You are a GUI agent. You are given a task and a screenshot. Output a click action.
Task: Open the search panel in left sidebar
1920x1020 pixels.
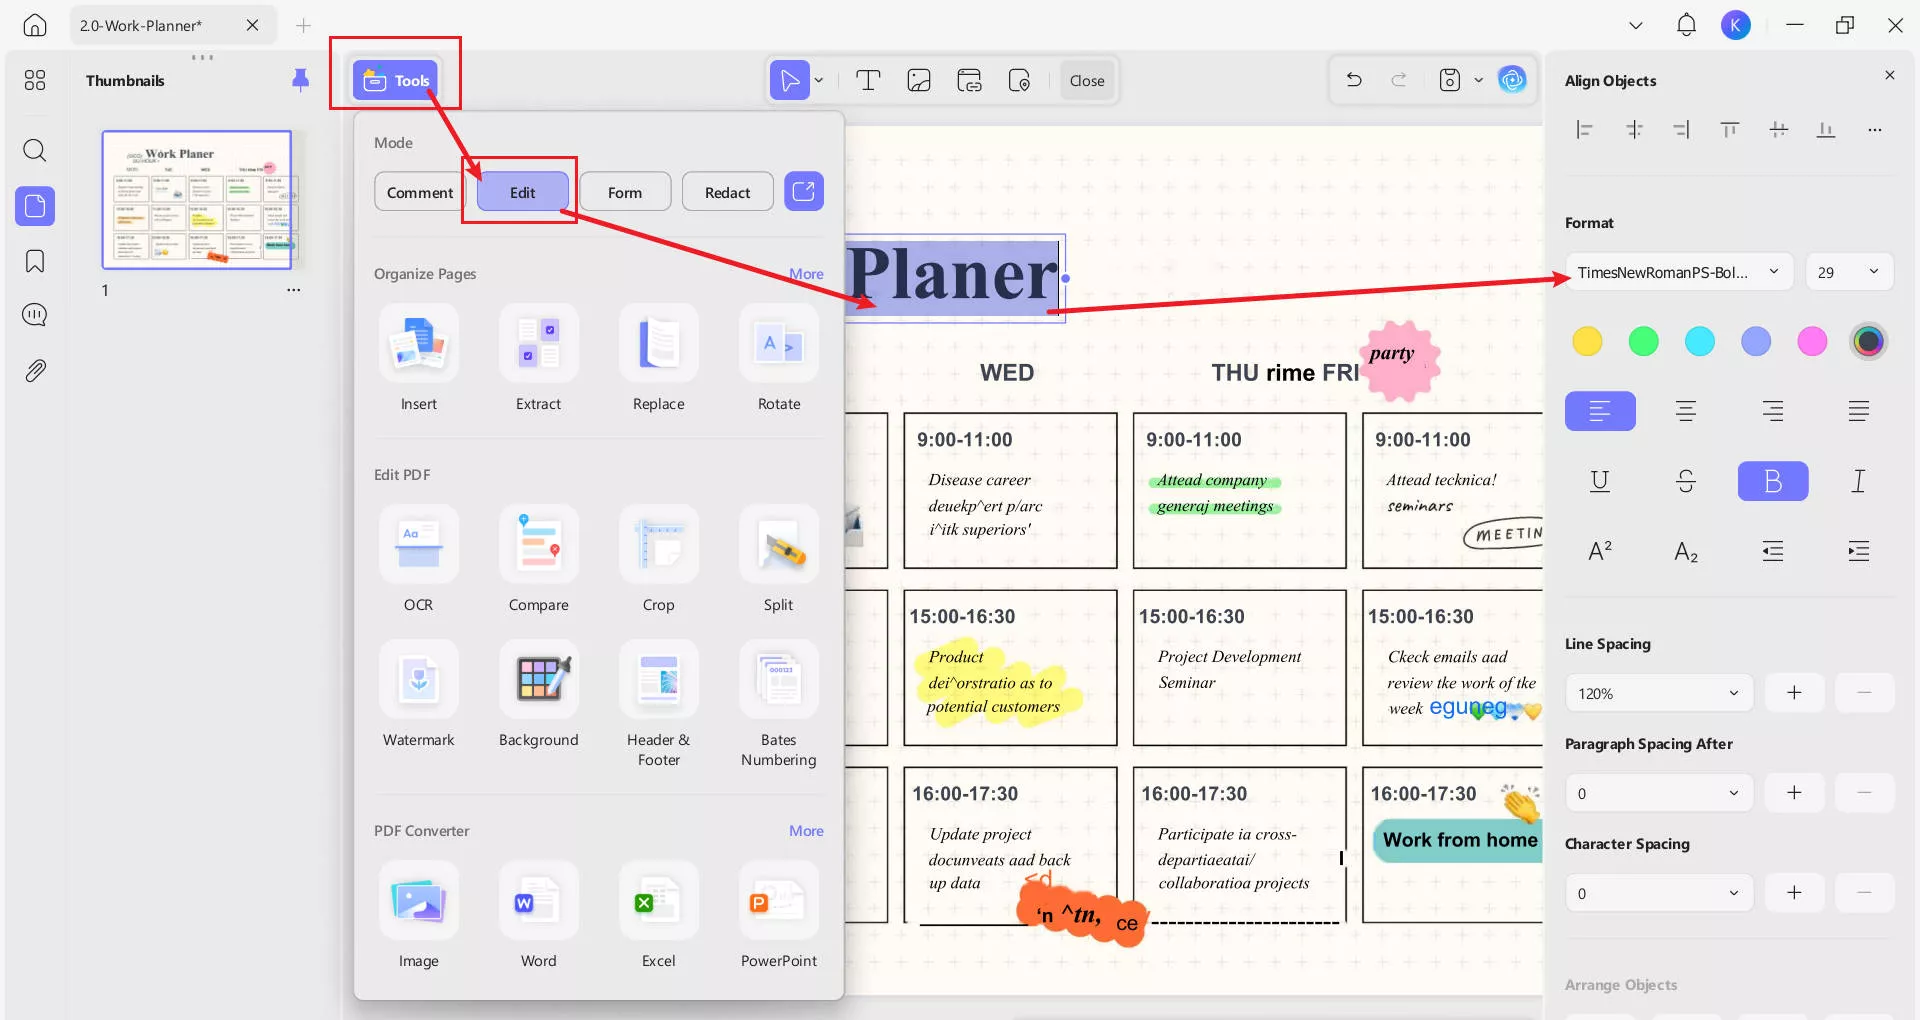click(35, 151)
